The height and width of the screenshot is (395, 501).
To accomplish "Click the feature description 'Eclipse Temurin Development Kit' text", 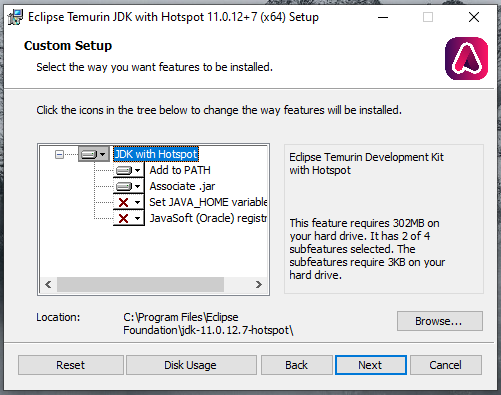I will click(366, 164).
